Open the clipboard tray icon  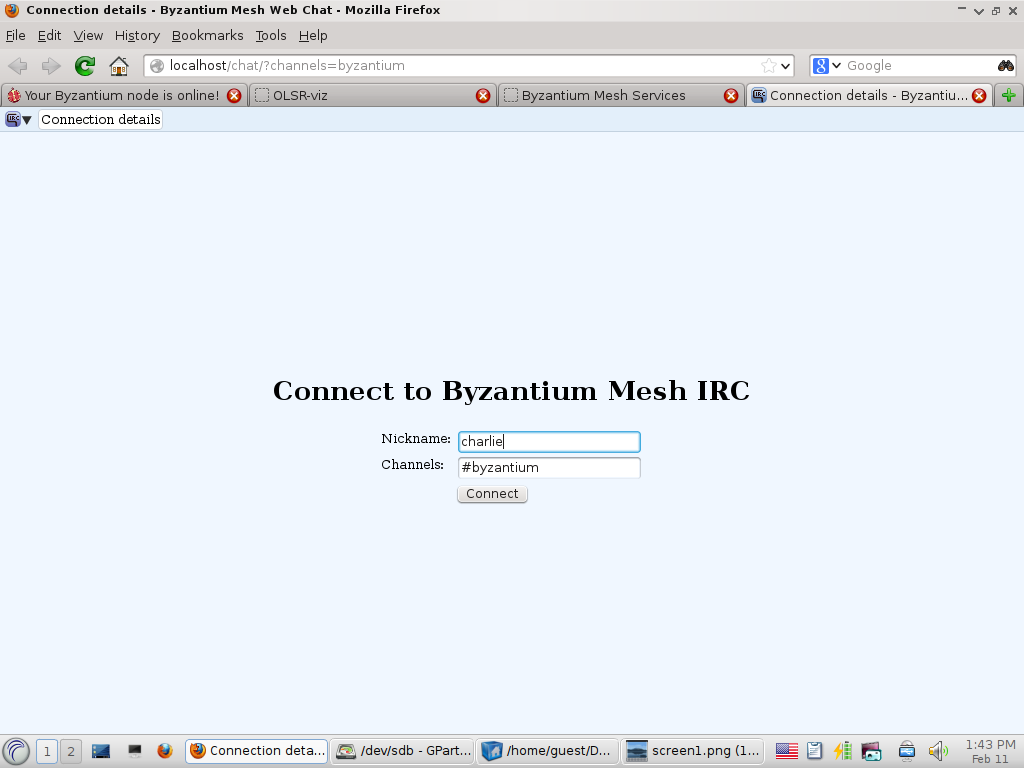(x=814, y=751)
